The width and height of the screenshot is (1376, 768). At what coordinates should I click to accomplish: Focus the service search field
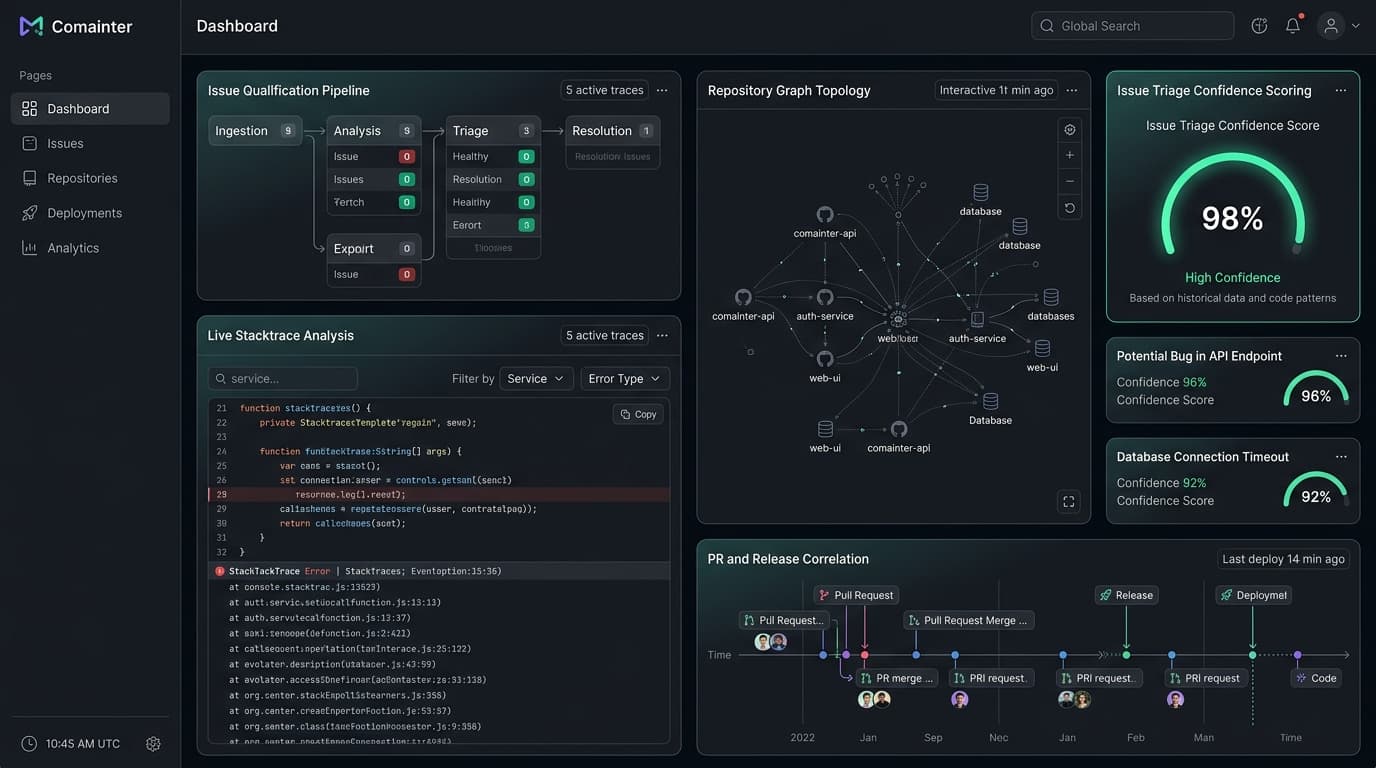click(x=283, y=379)
